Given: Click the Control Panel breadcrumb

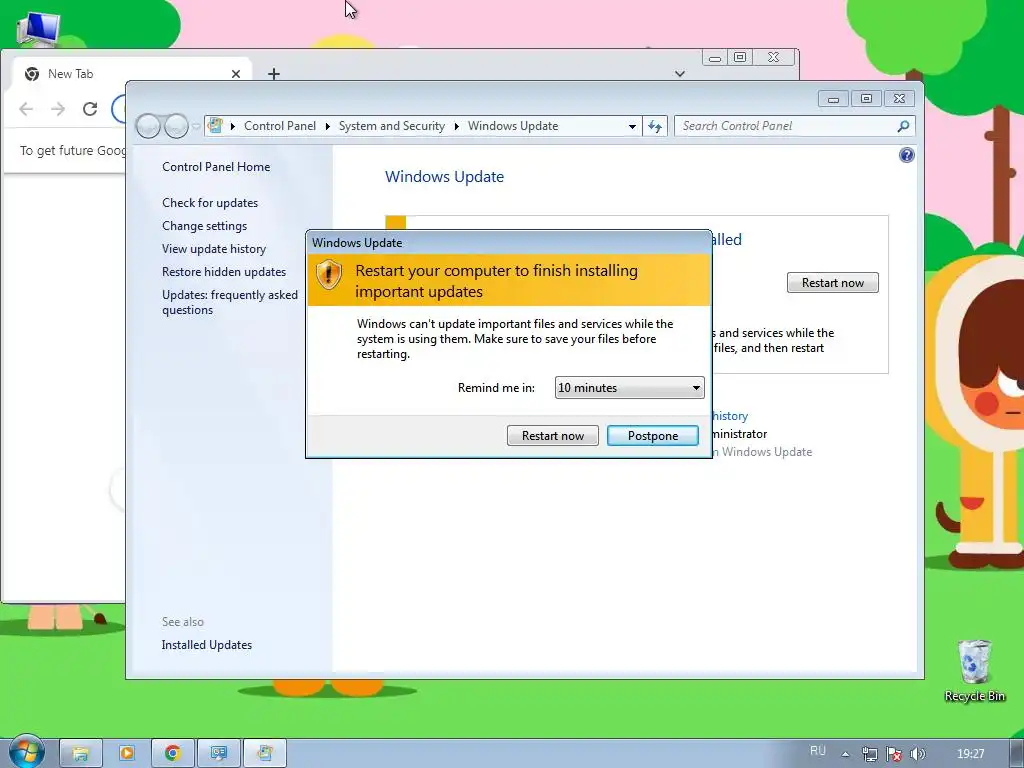Looking at the screenshot, I should [280, 126].
